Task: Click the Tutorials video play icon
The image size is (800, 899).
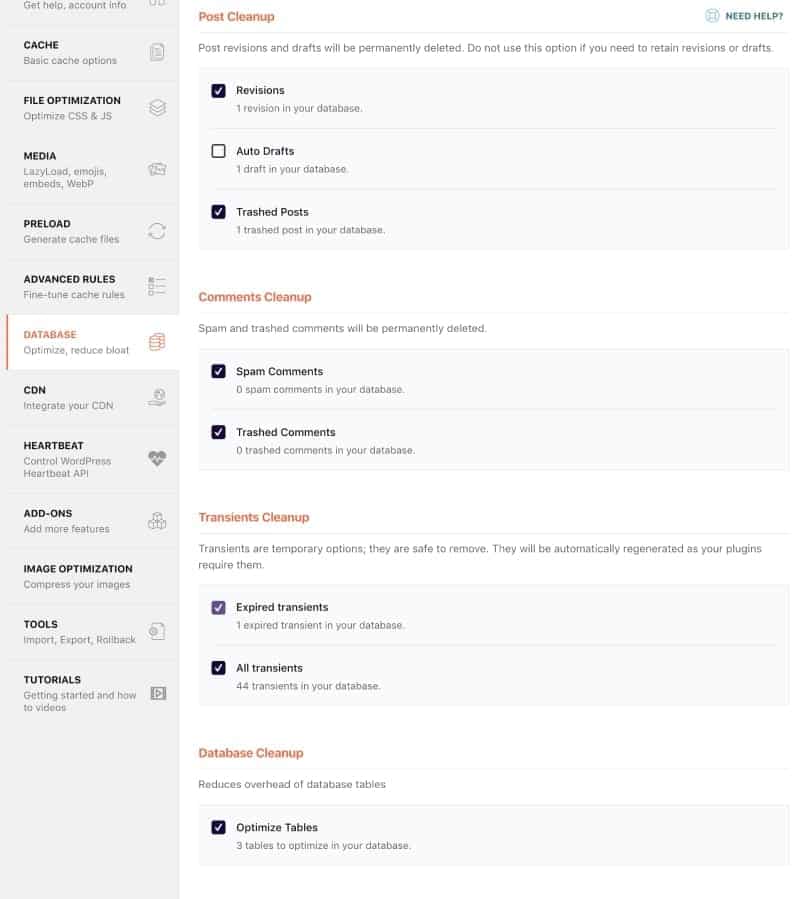Action: 157,692
